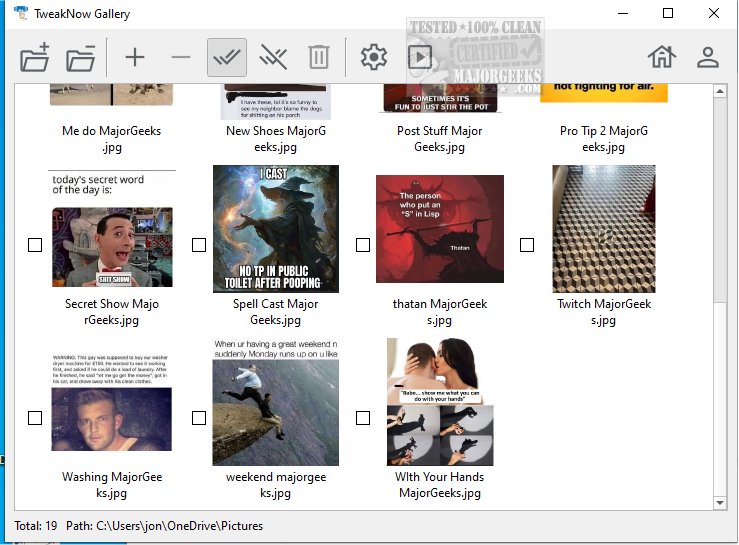Click the deselect all crossed-check icon

[273, 58]
